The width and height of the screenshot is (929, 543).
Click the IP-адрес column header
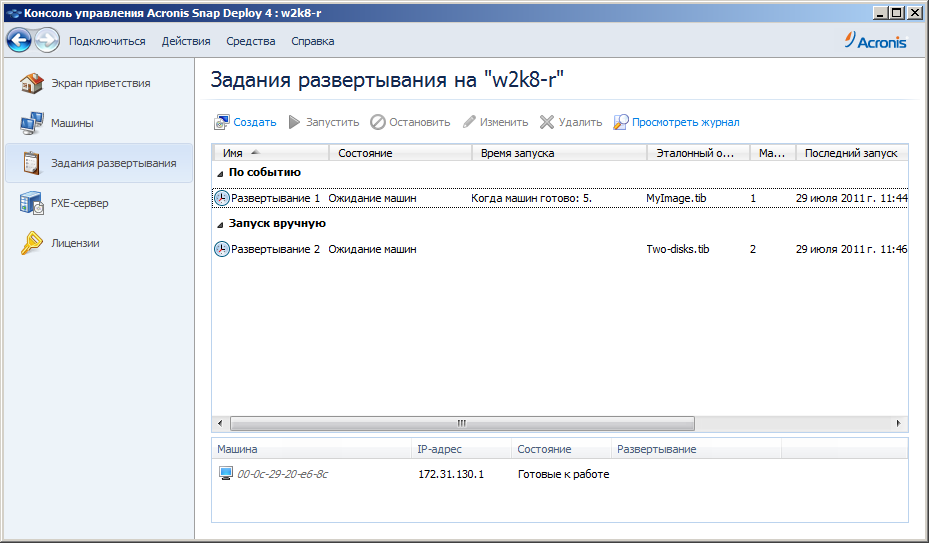462,449
